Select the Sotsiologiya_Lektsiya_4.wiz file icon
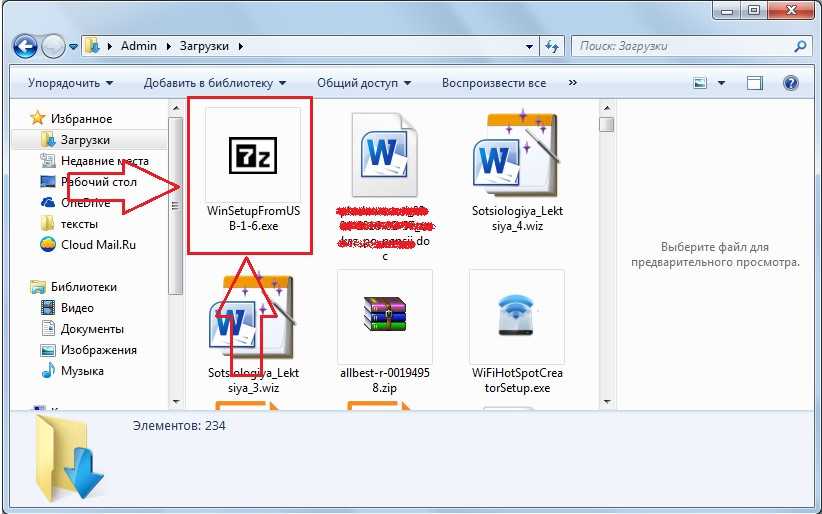Viewport: 822px width, 514px height. click(x=517, y=154)
